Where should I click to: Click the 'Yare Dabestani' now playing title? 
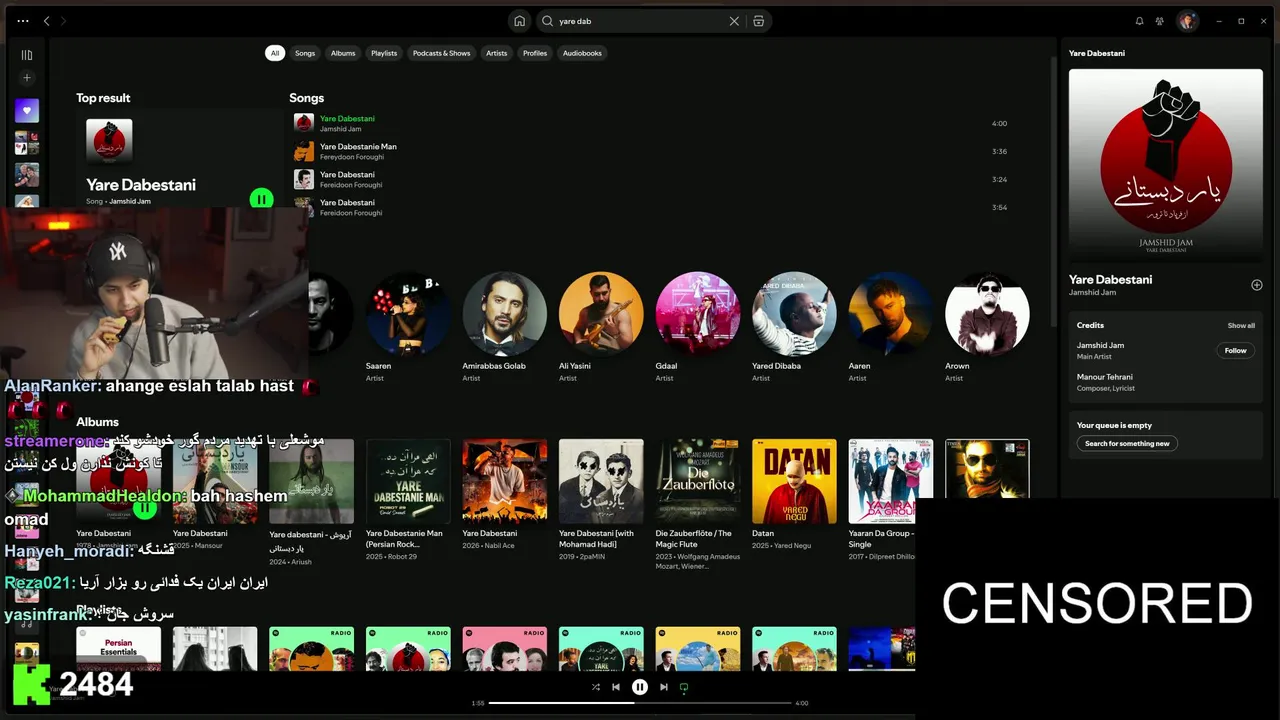click(1110, 280)
